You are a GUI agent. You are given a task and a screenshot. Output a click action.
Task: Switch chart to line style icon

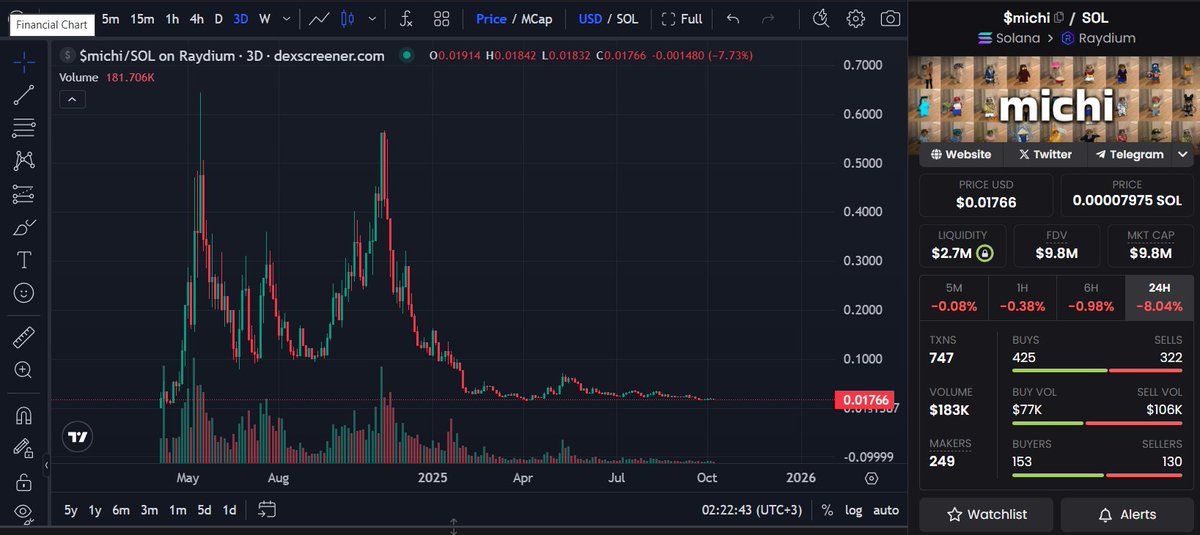tap(320, 18)
